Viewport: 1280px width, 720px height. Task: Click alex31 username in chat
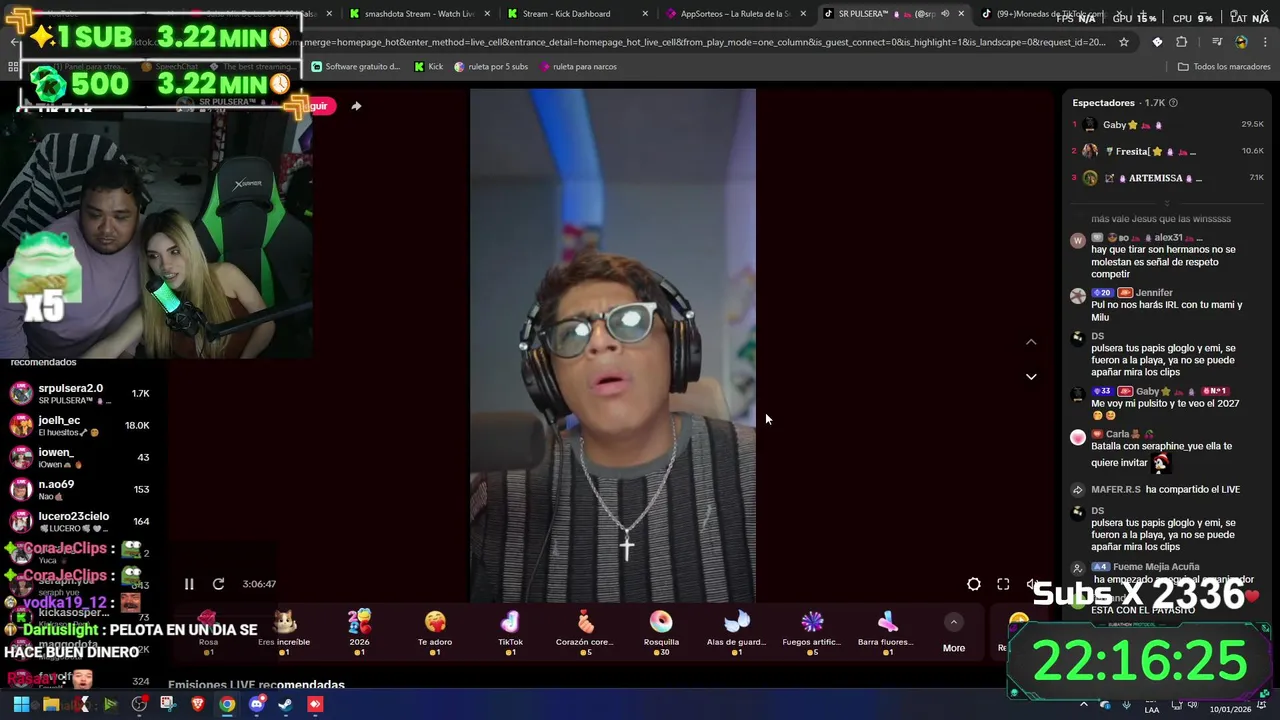(1168, 238)
